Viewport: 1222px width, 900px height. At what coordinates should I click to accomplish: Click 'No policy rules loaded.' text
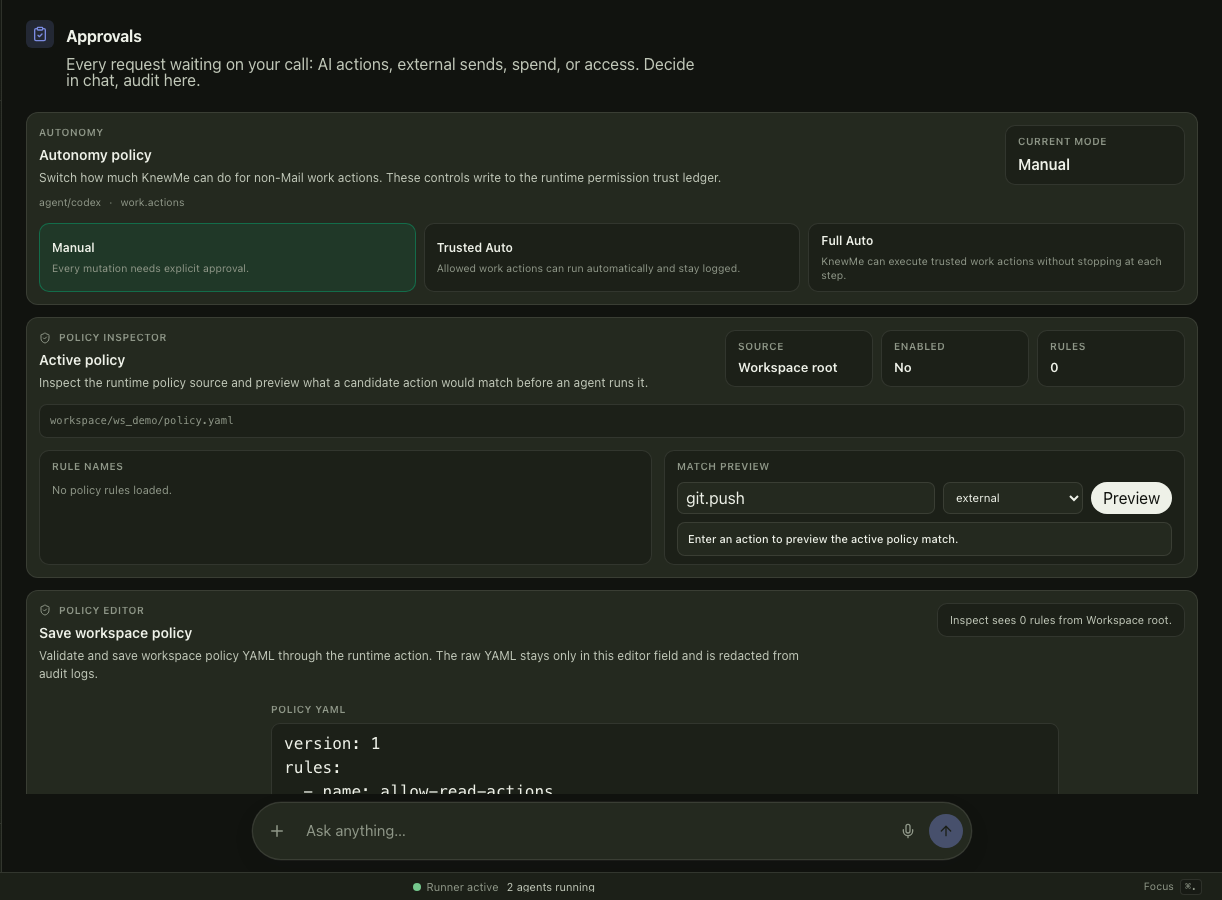click(112, 490)
